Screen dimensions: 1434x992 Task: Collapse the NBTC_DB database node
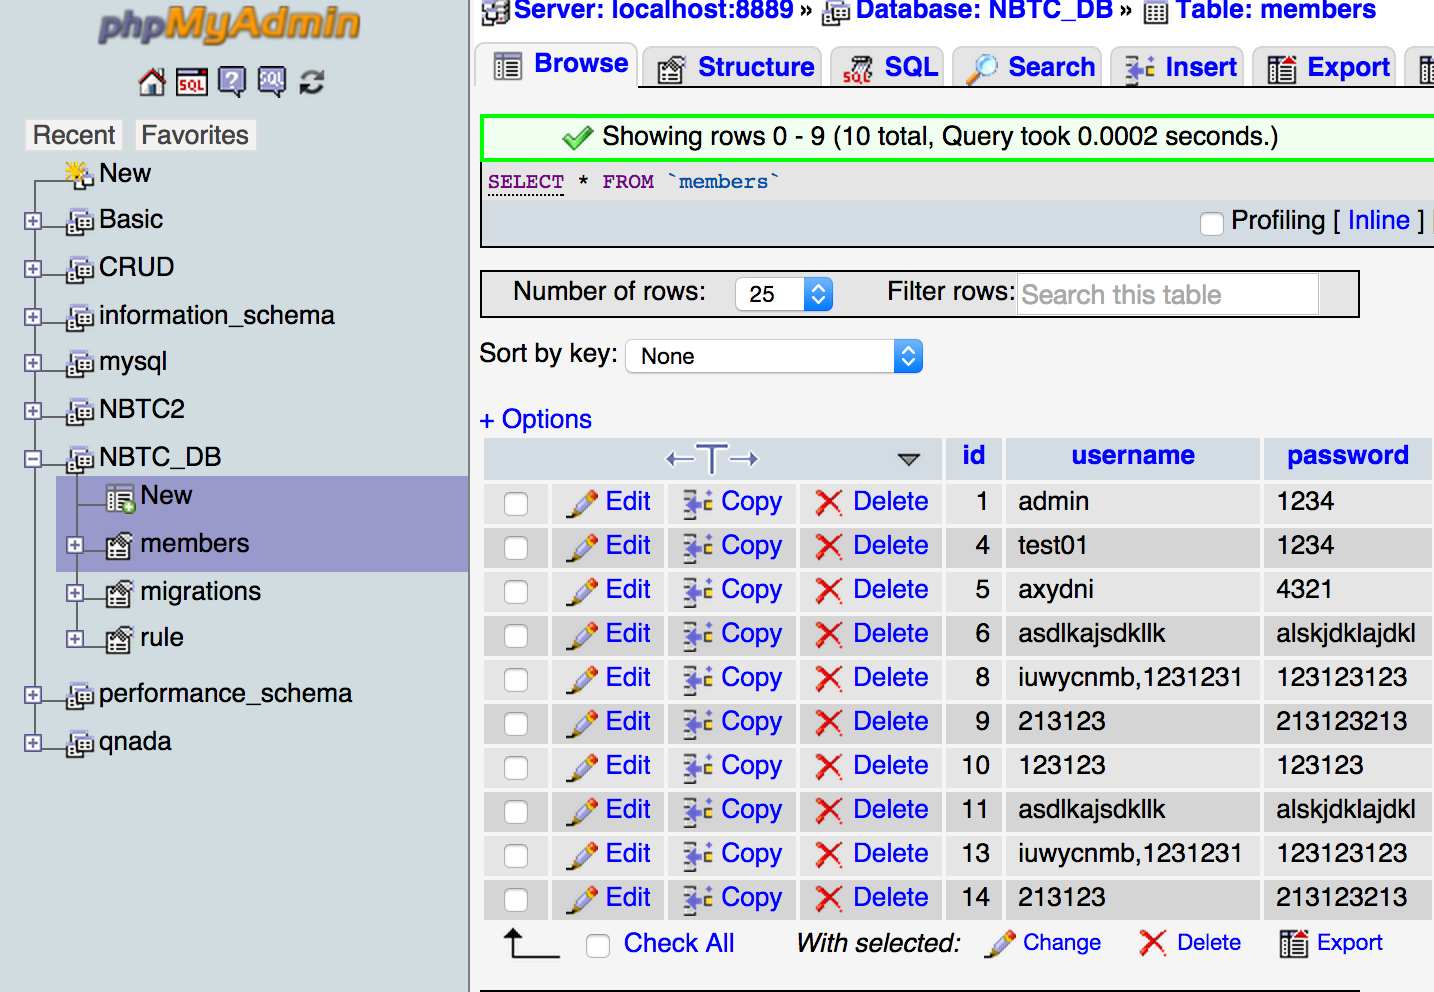pos(33,459)
